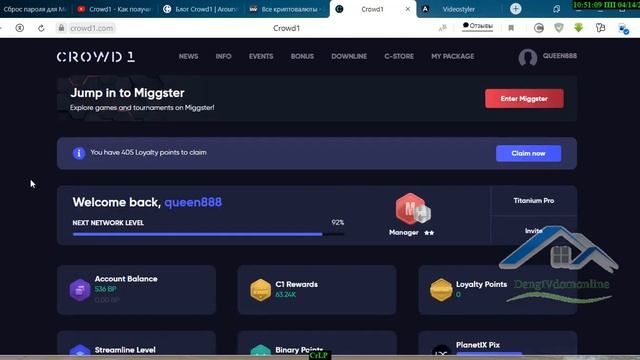Click the Account Balance purple icon
The width and height of the screenshot is (640, 360).
(80, 290)
